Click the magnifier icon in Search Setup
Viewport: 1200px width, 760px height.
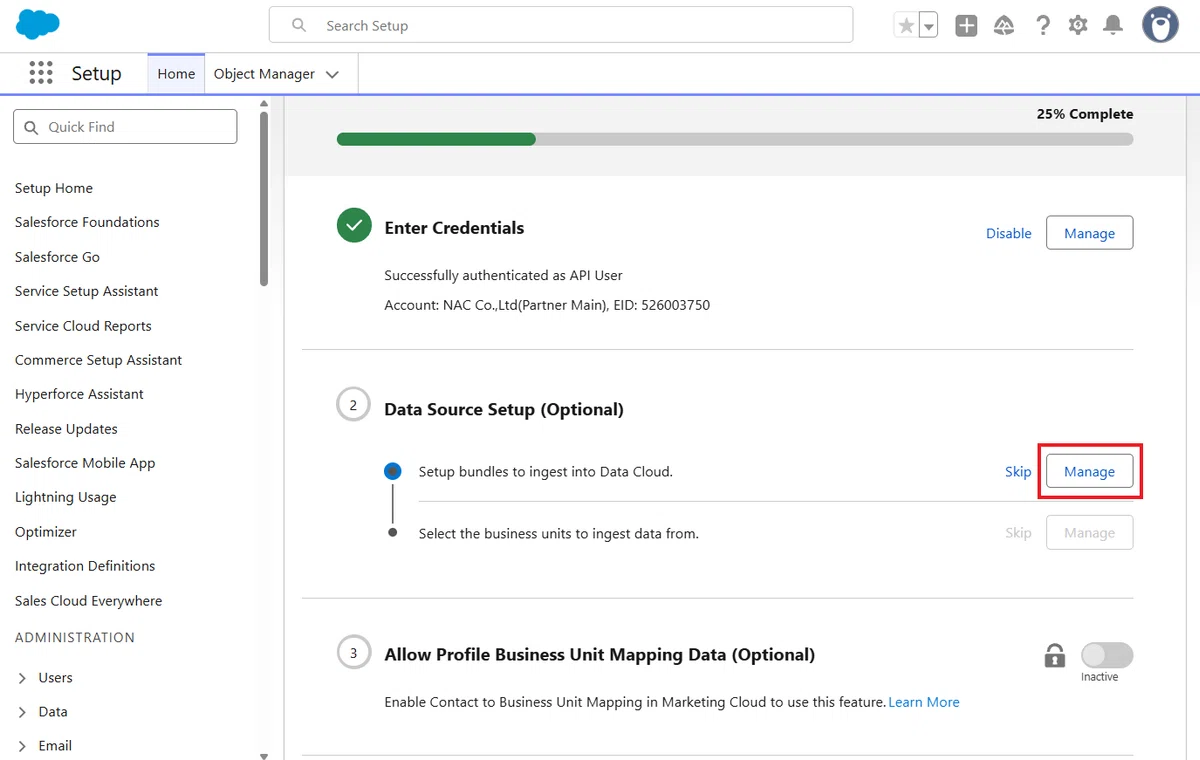pos(299,25)
